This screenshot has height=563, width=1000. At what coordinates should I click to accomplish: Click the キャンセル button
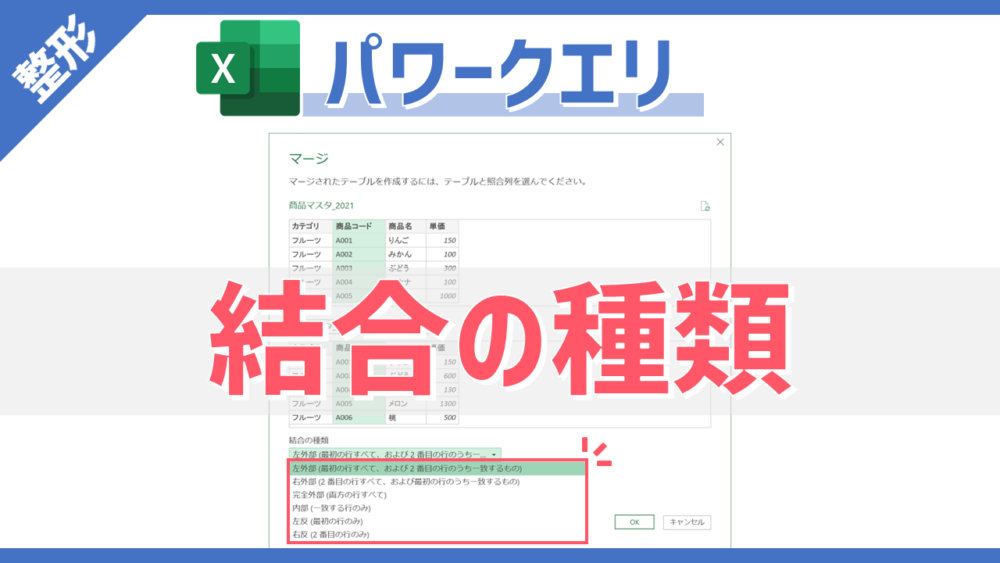[x=687, y=522]
